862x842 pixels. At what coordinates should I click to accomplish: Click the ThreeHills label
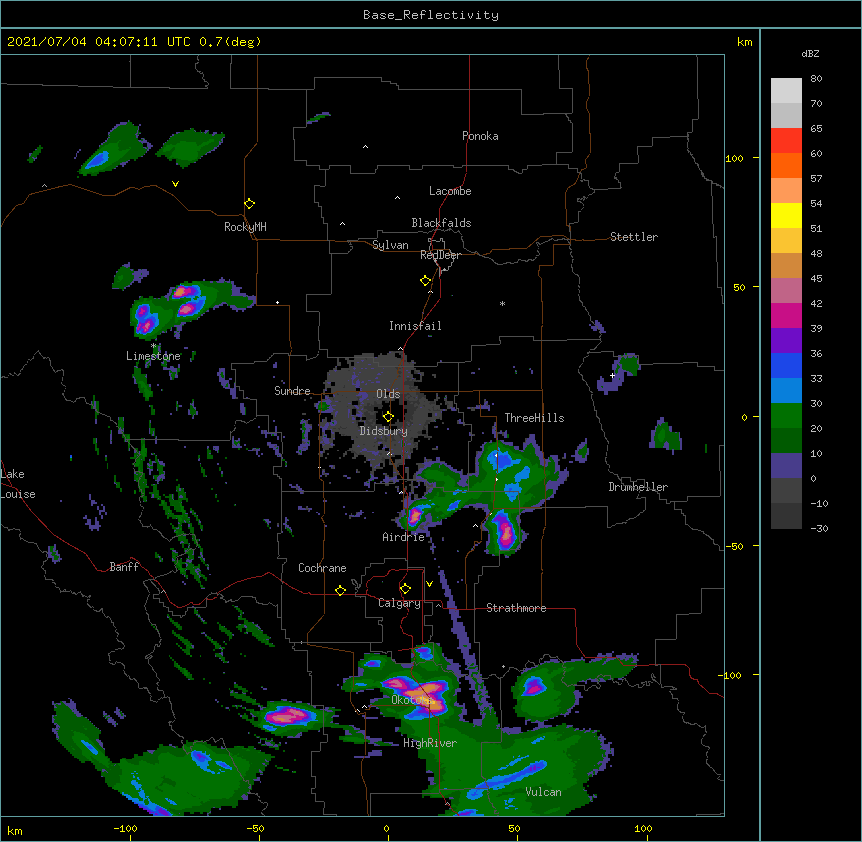pyautogui.click(x=534, y=418)
